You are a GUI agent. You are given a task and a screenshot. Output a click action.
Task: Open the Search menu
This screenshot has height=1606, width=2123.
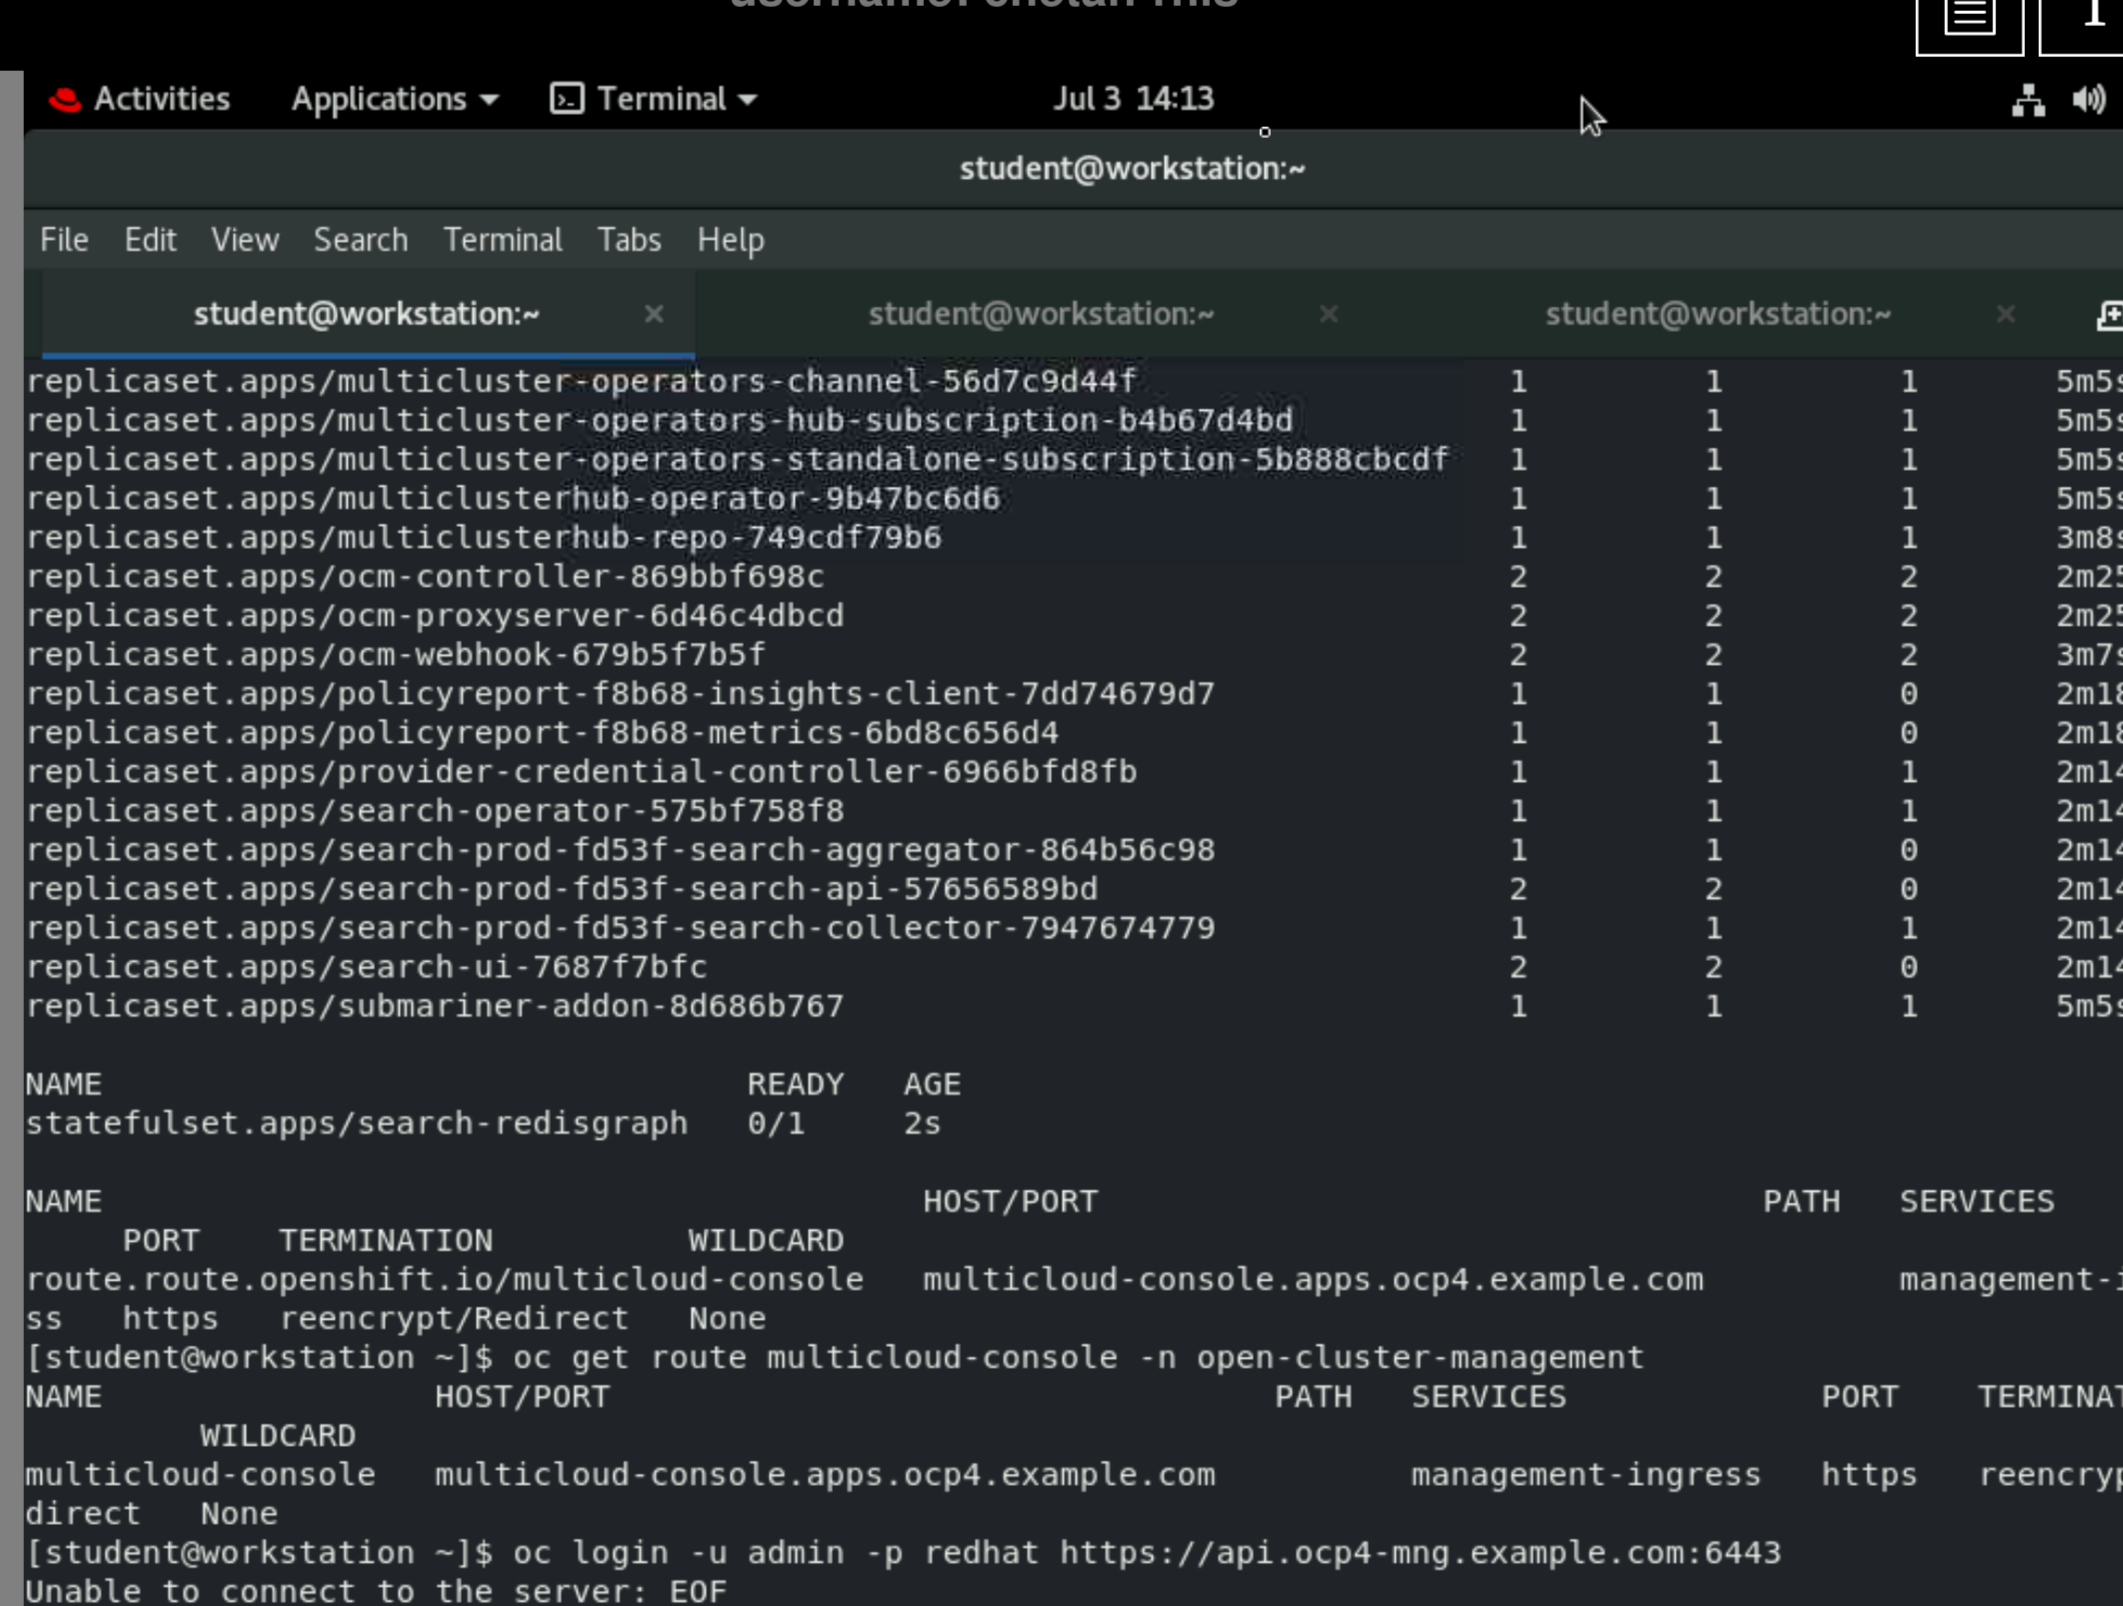tap(360, 240)
